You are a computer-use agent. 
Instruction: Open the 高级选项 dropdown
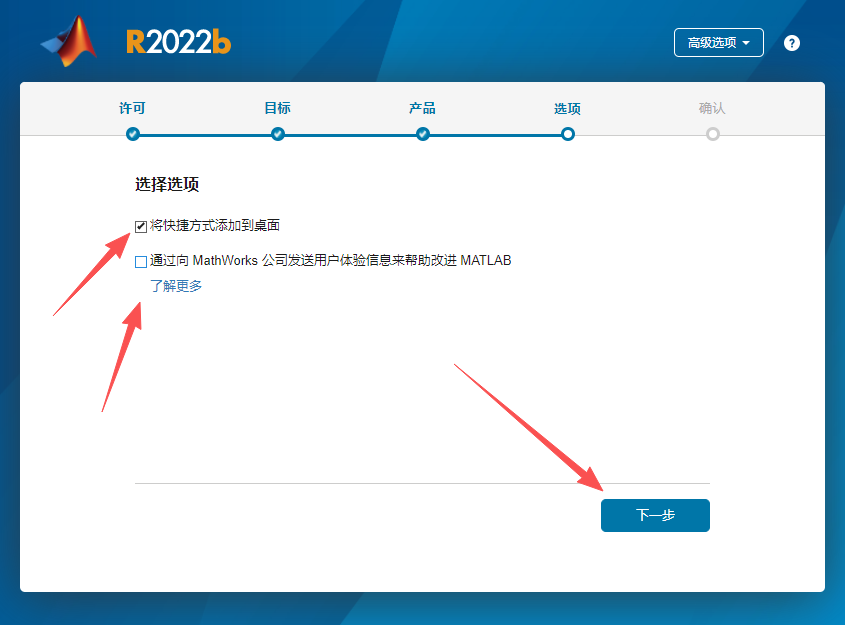tap(712, 42)
